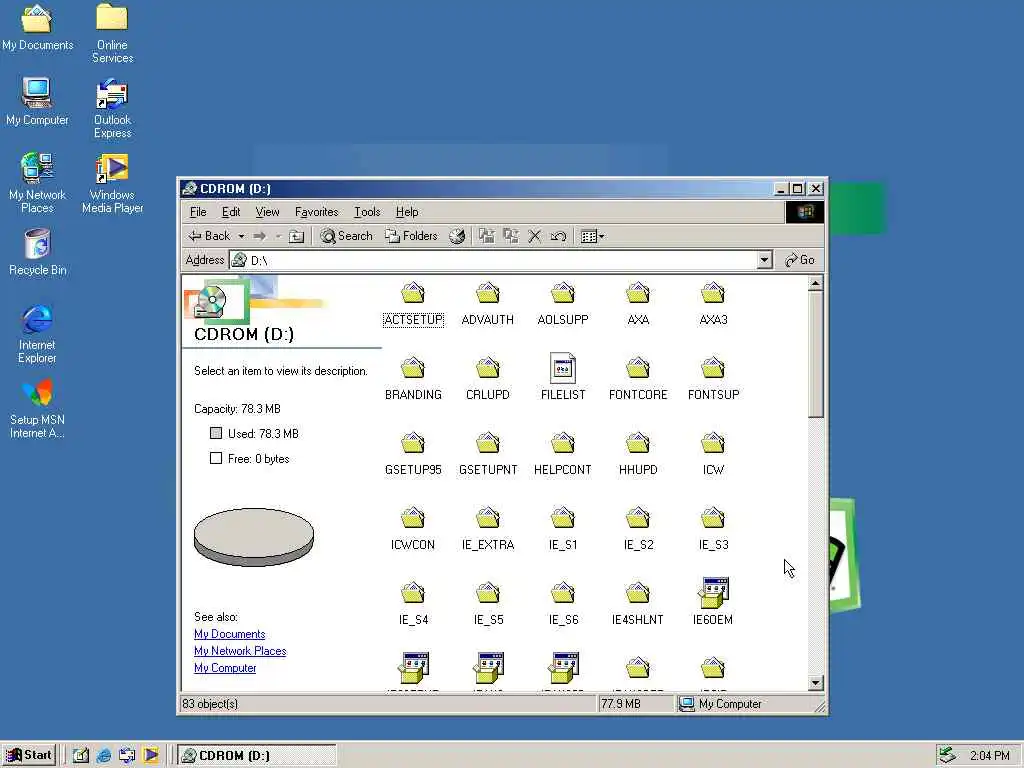The image size is (1024, 768).
Task: Click the HELPCONT folder icon
Action: click(x=562, y=443)
